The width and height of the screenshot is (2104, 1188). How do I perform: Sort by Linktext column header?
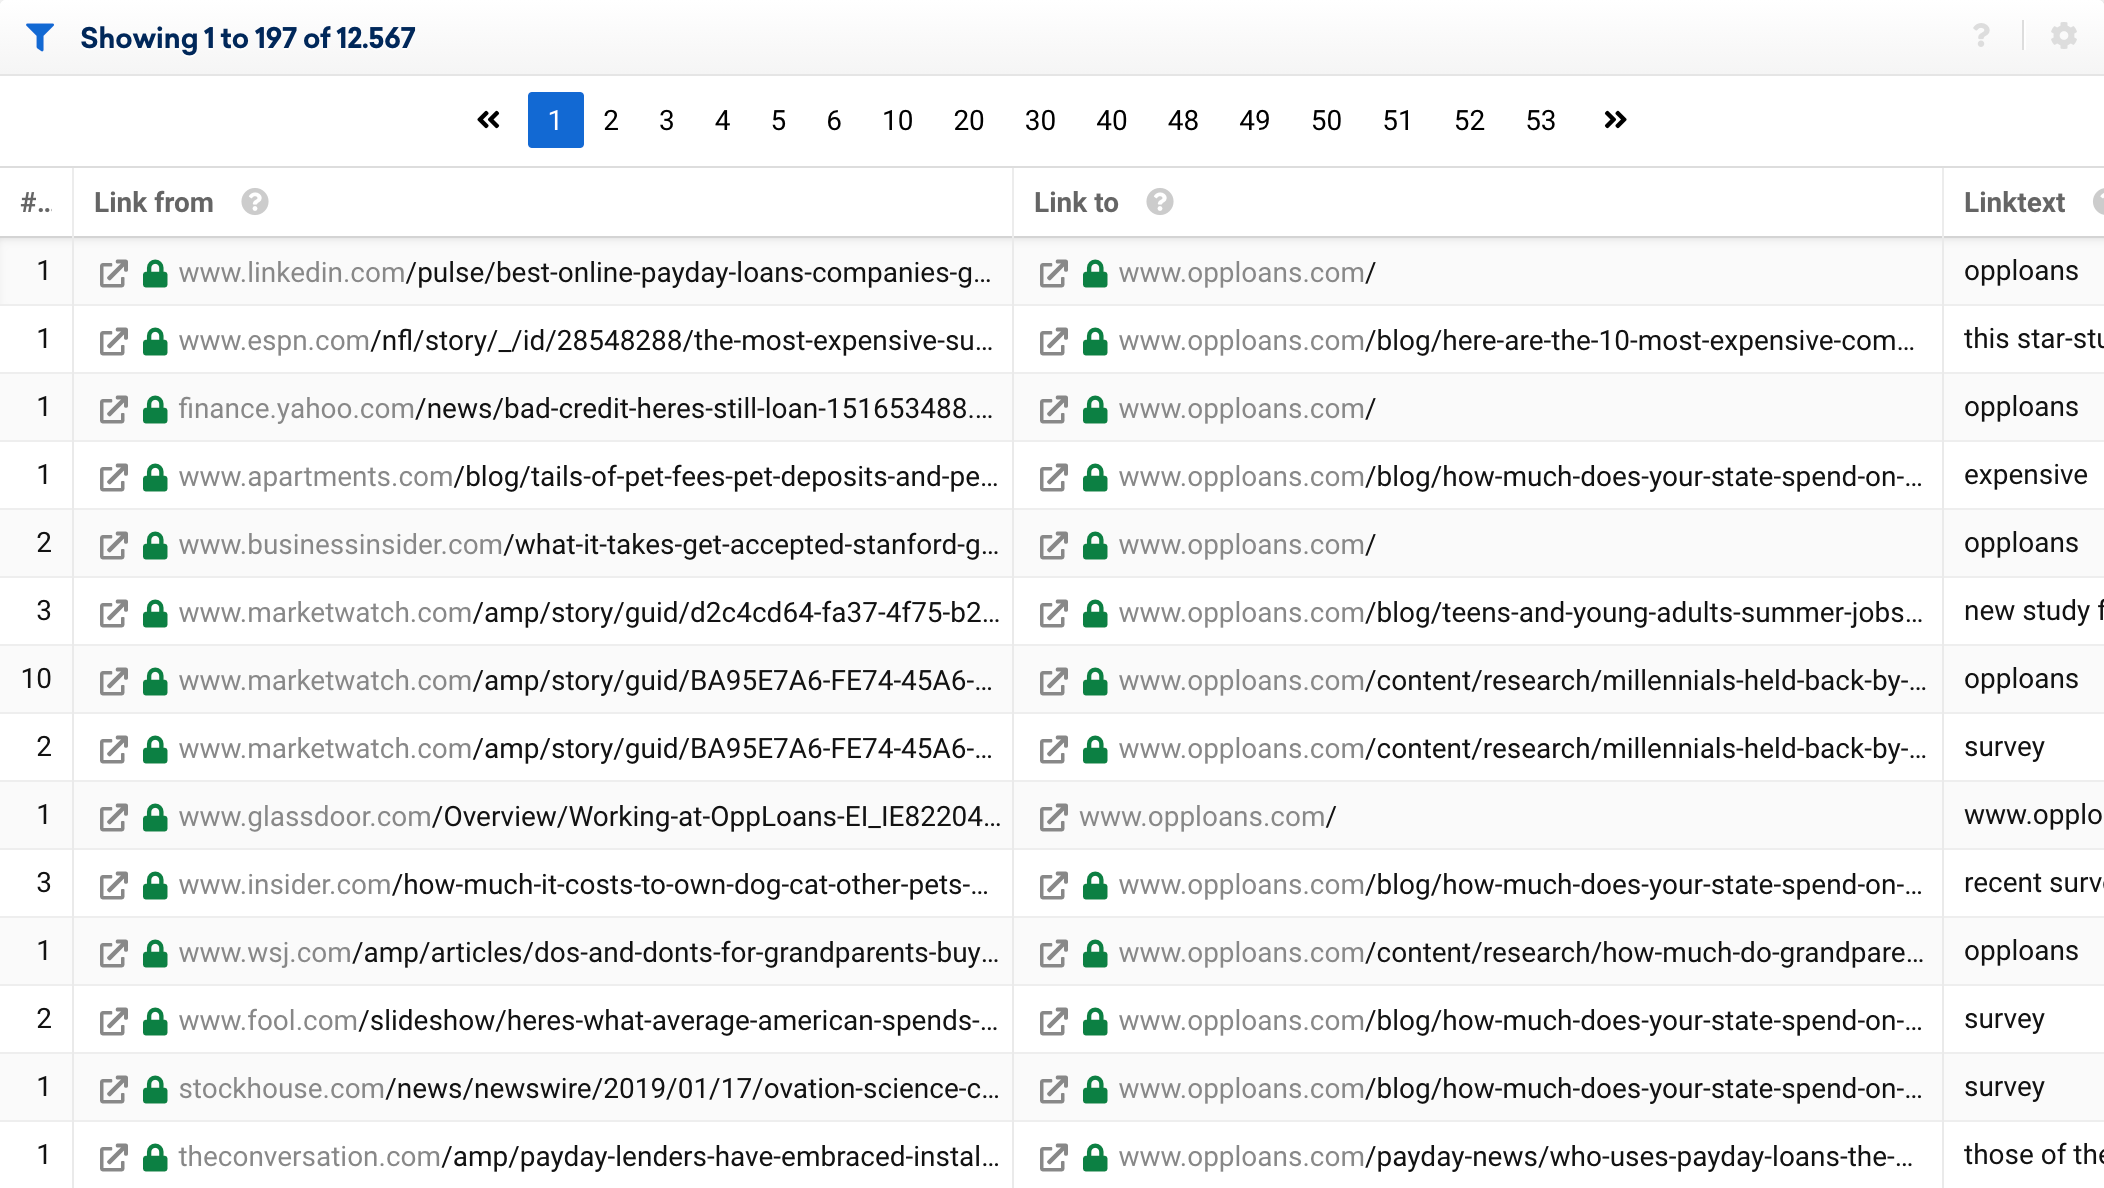coord(2014,202)
